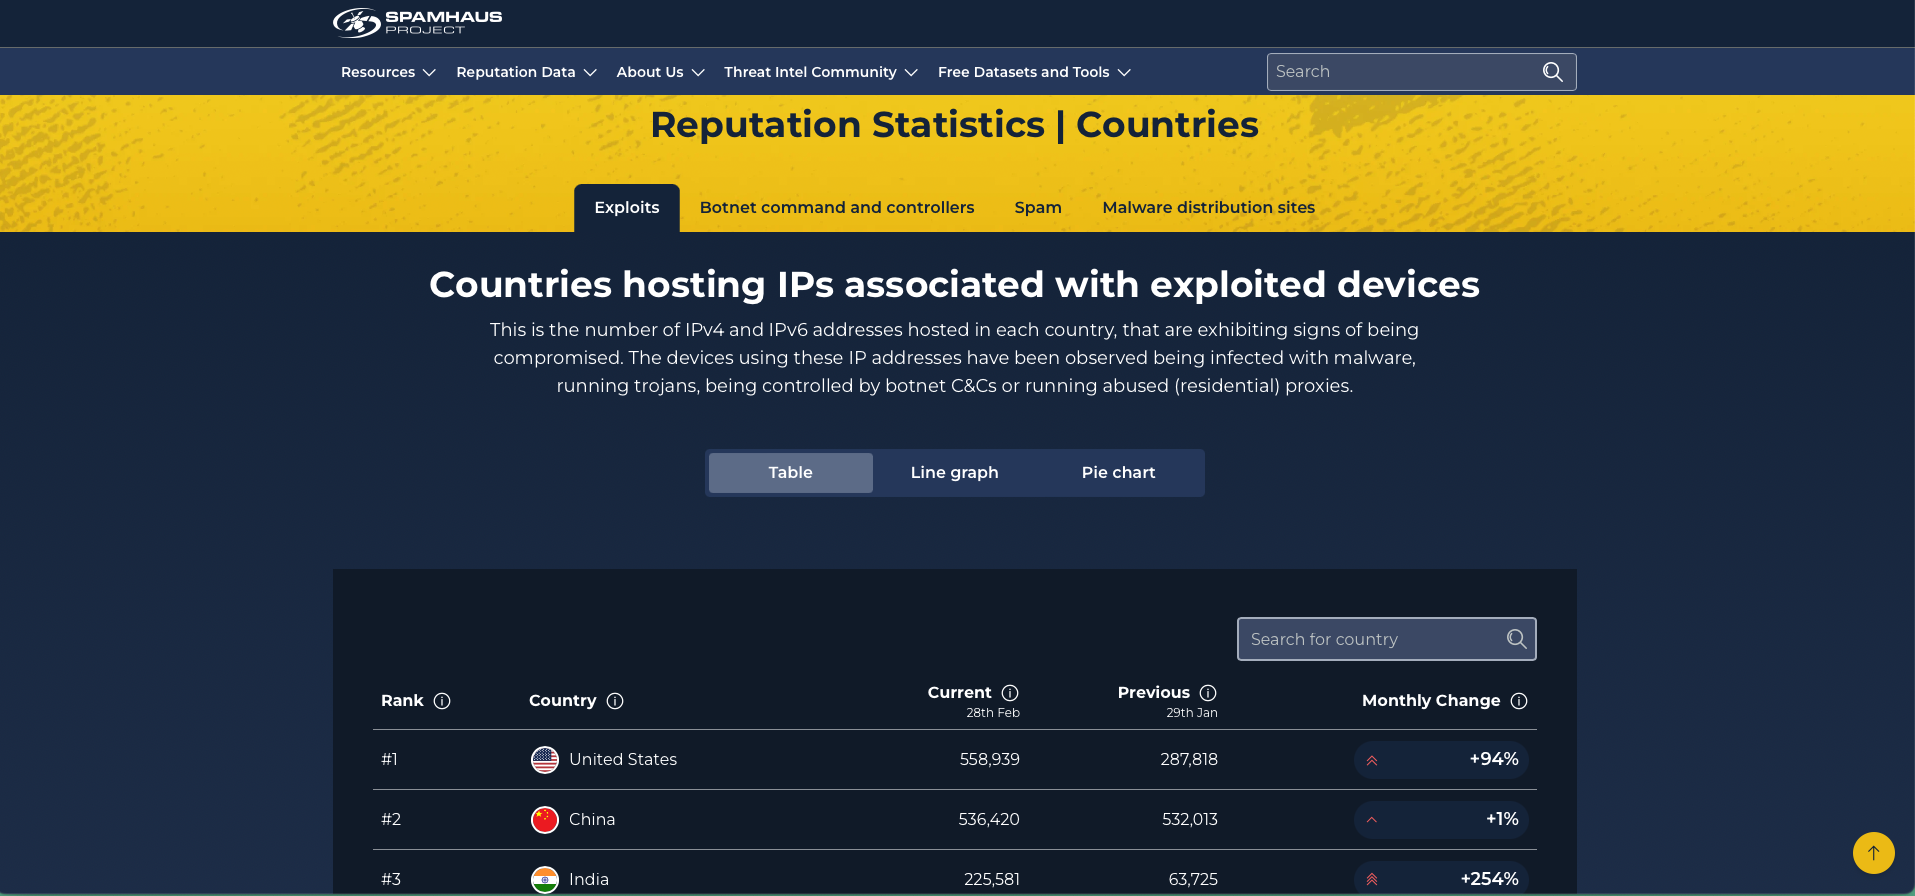Click the info icon beside Country header

615,701
